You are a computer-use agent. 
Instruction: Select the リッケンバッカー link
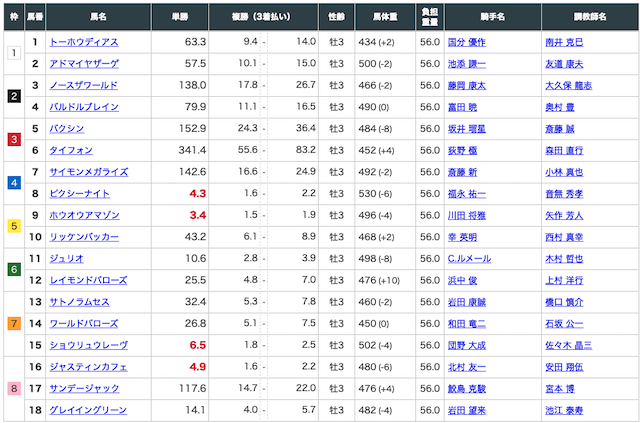tap(84, 237)
